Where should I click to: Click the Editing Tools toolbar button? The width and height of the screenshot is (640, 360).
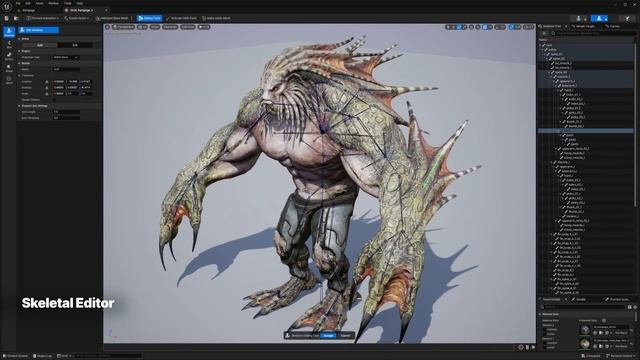(x=149, y=18)
